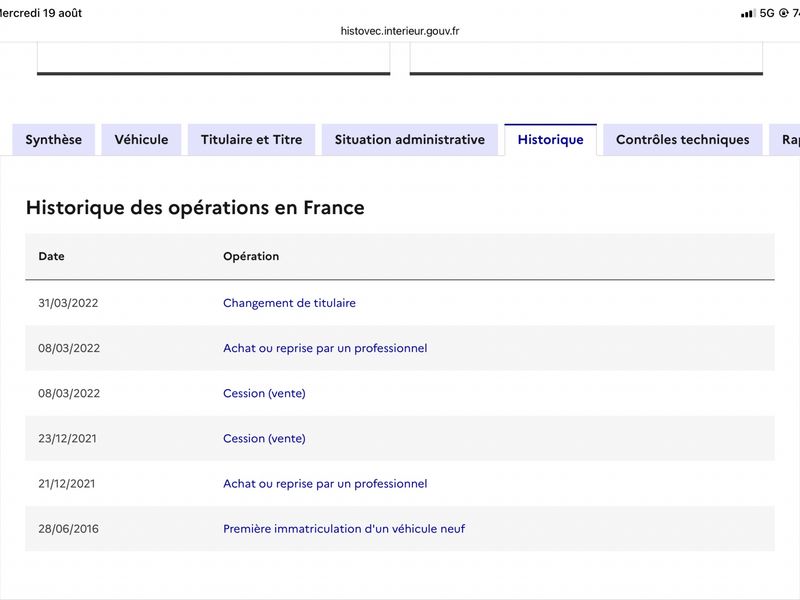Open the Titulaire et Titre tab
The width and height of the screenshot is (800, 600).
(x=252, y=139)
